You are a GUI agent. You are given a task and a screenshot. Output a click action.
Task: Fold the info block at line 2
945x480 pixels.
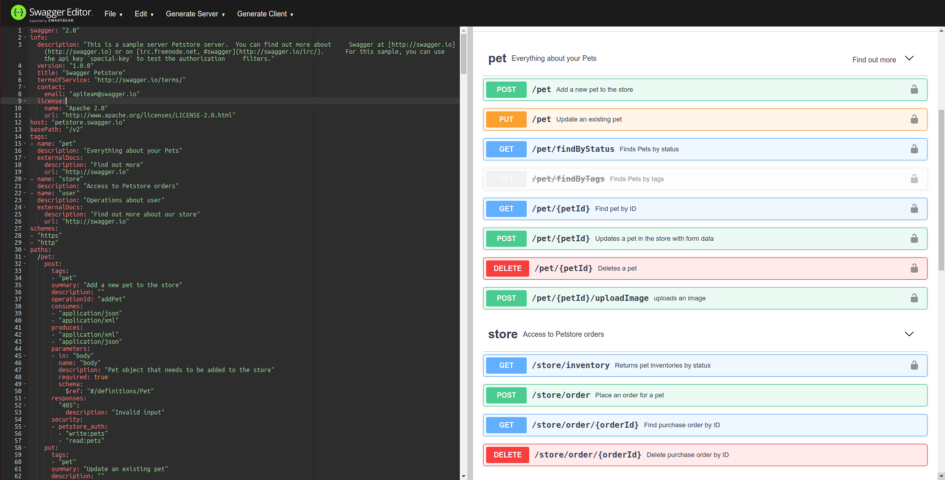25,37
